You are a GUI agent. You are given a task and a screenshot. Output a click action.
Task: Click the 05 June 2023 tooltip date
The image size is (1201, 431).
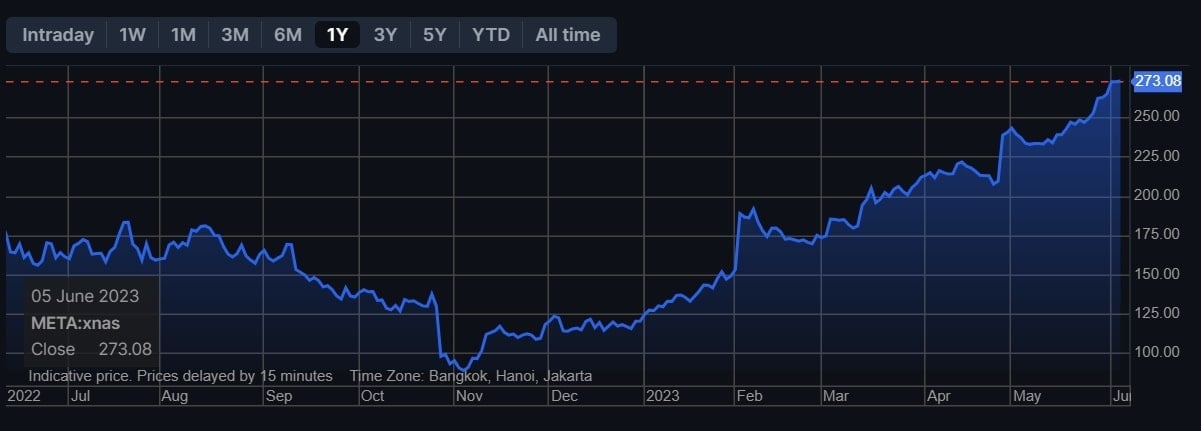pyautogui.click(x=85, y=296)
